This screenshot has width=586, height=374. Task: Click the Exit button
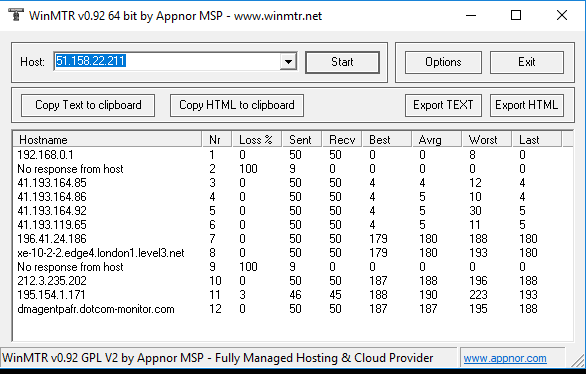click(527, 62)
